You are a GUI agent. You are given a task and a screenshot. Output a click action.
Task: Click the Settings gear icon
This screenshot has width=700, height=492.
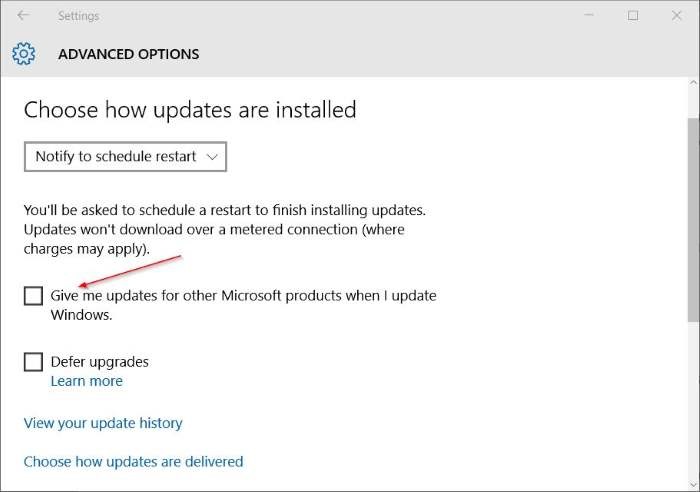tap(24, 54)
